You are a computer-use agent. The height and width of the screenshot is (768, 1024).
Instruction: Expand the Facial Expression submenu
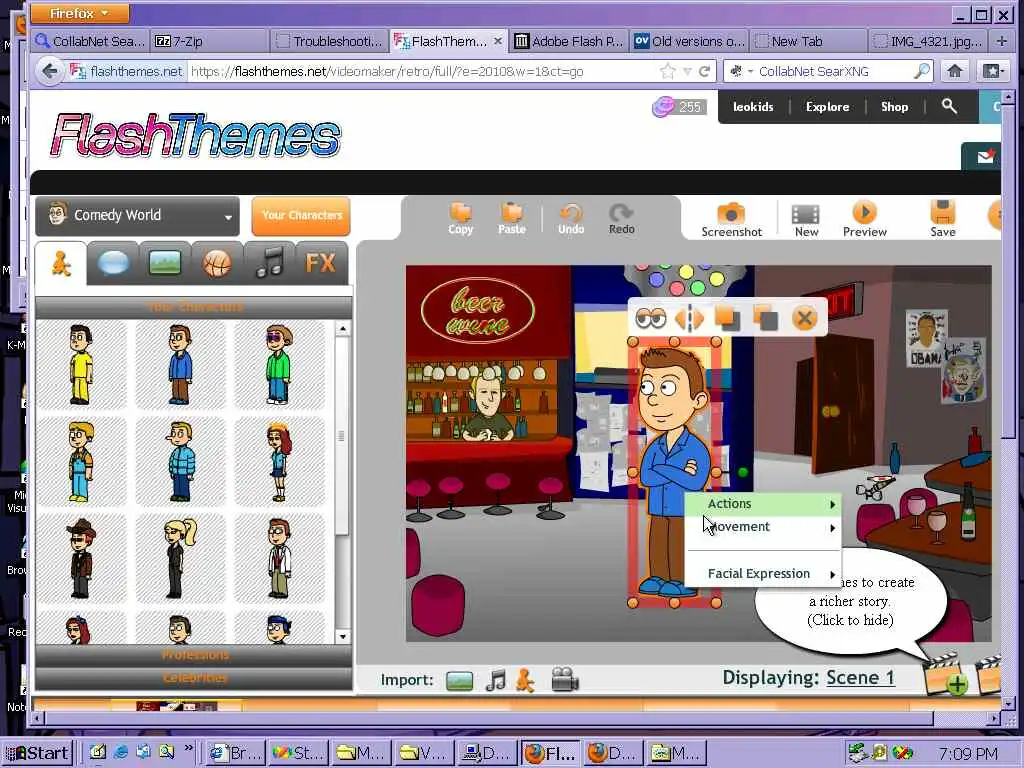pos(763,573)
